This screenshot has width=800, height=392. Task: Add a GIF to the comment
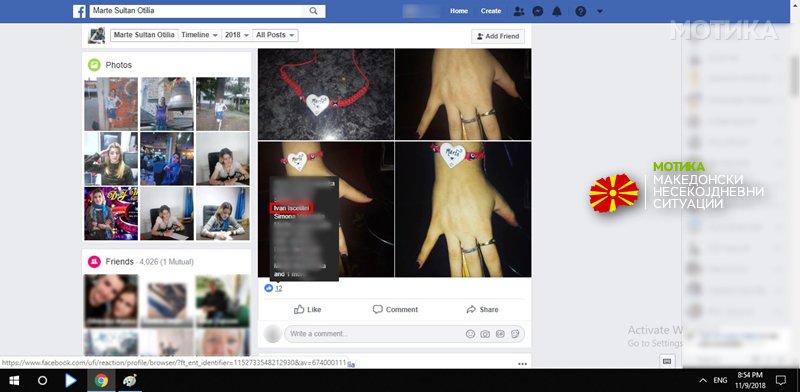click(500, 334)
